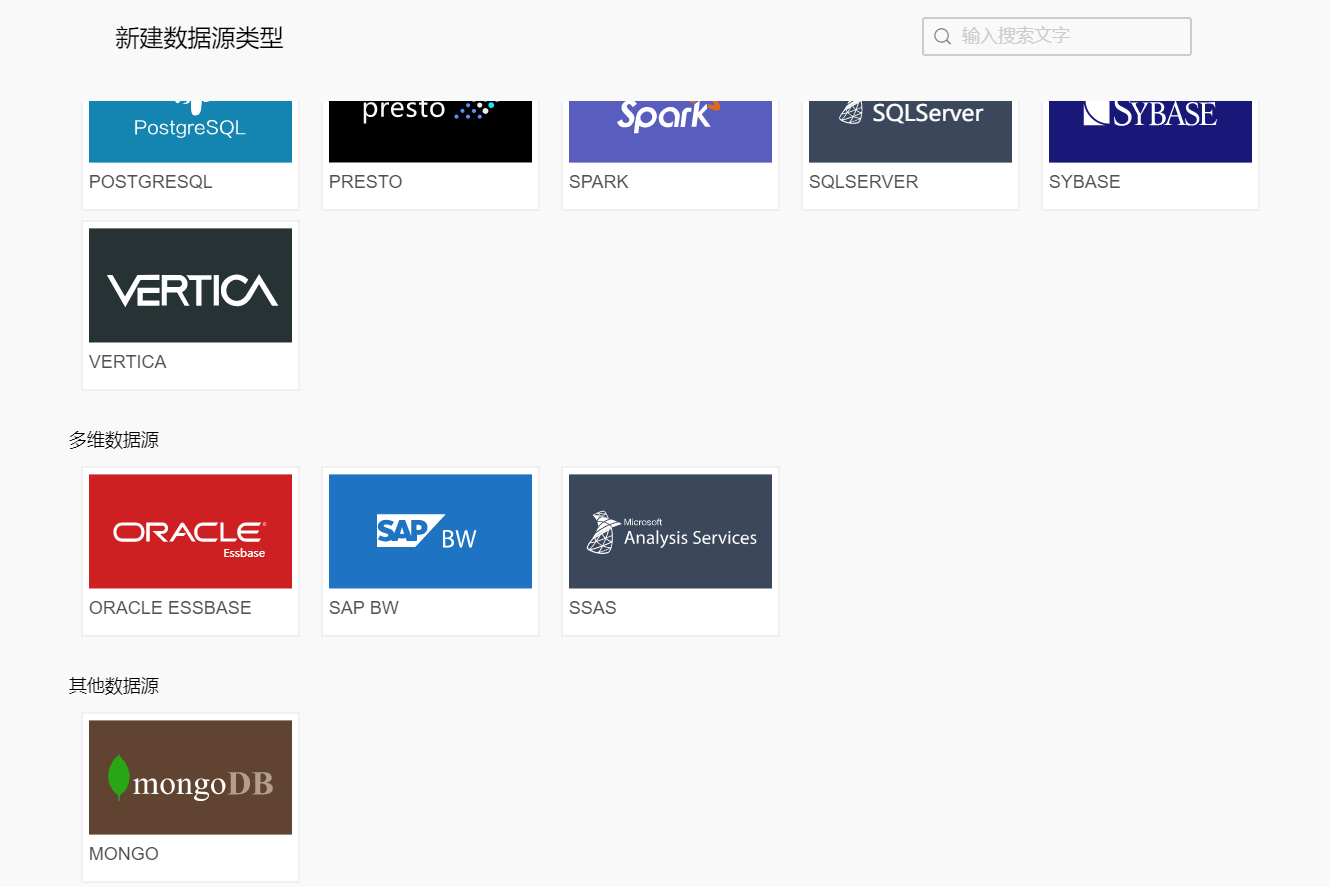Screen dimensions: 1330x887
Task: Select the Oracle Essbase logo tile
Action: tap(190, 531)
